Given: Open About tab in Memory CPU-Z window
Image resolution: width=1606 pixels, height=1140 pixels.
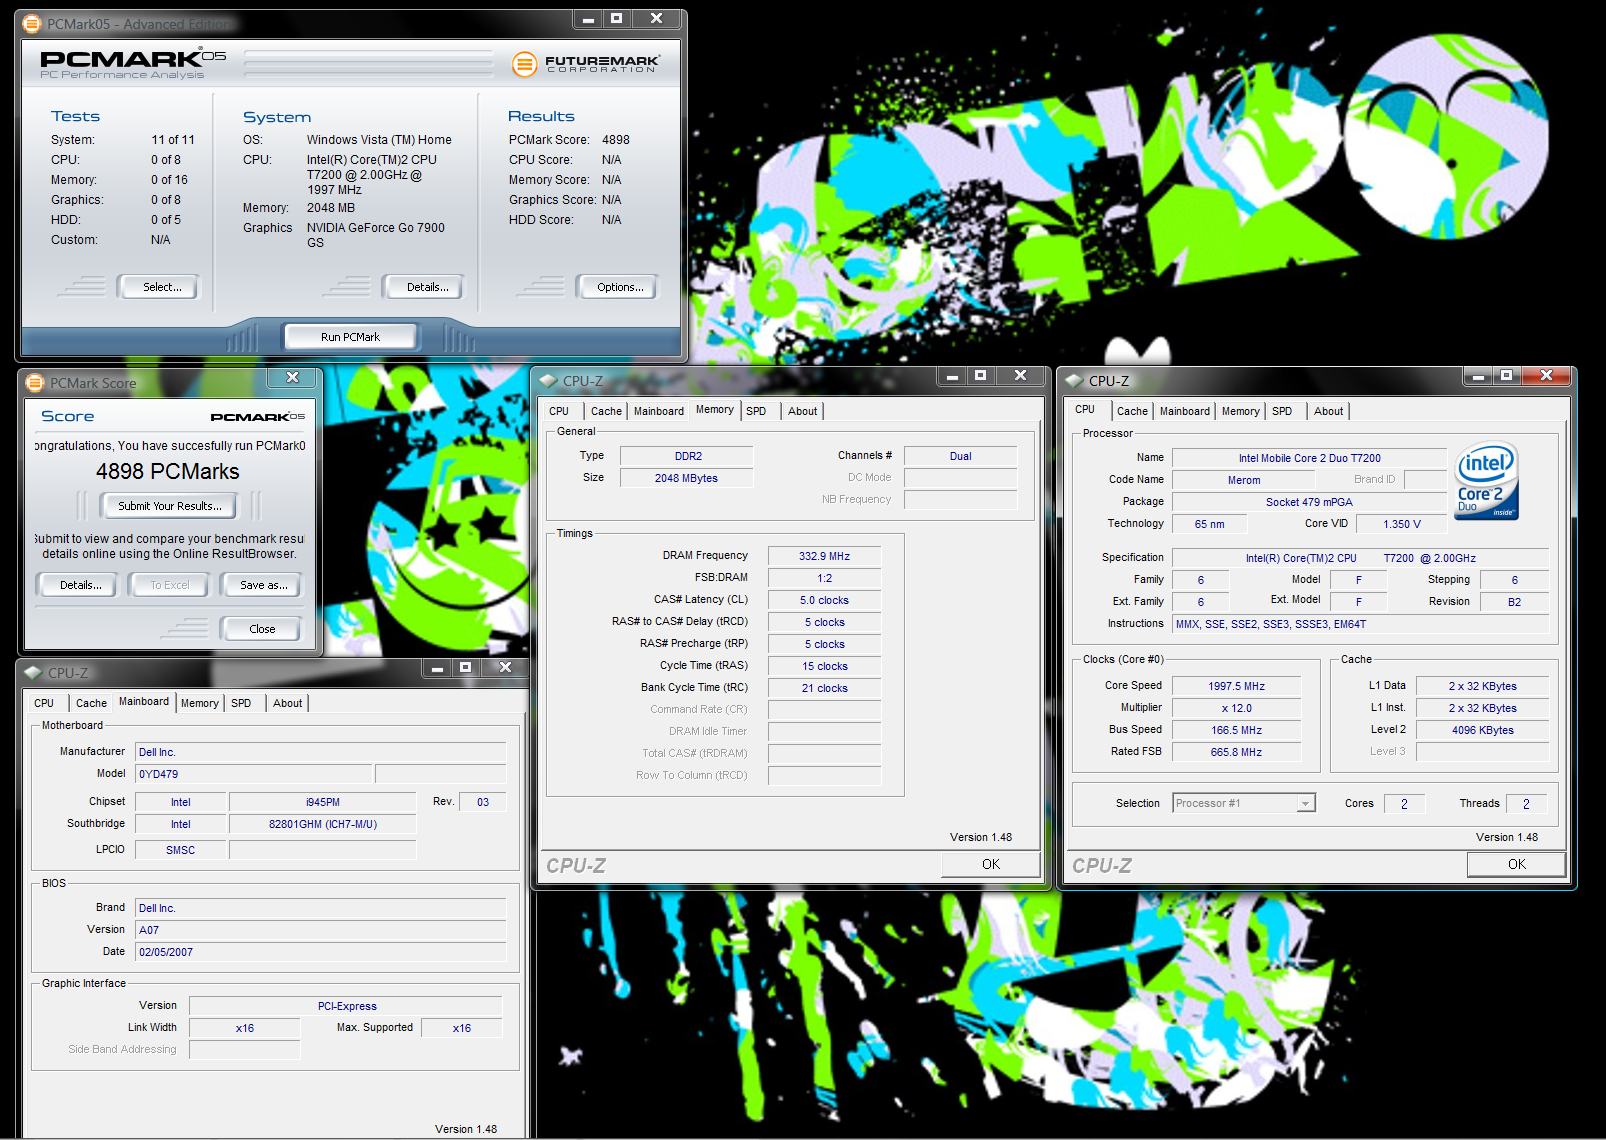Looking at the screenshot, I should coord(802,411).
